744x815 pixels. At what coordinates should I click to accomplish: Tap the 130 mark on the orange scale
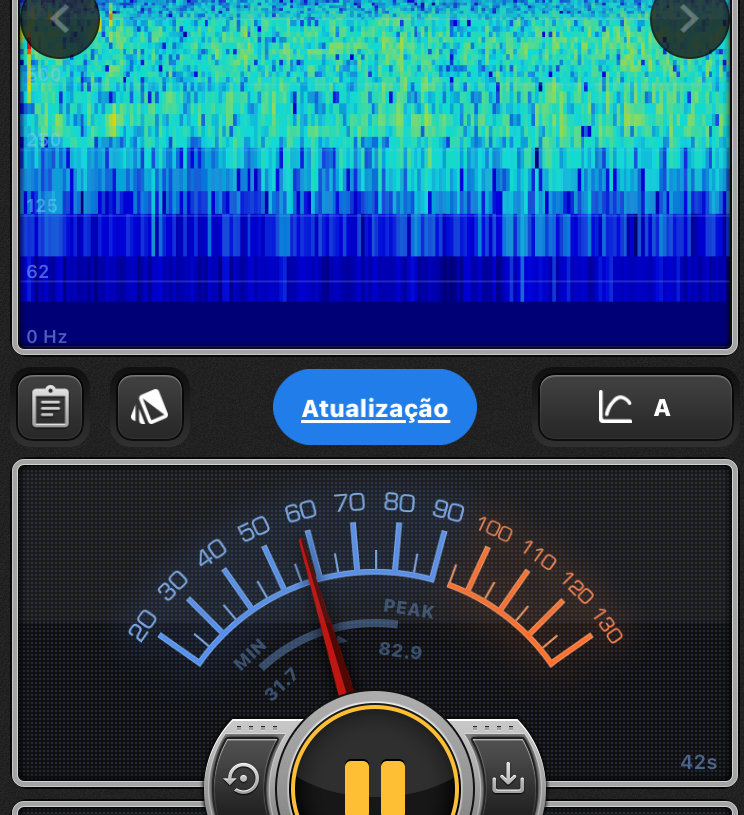(x=605, y=626)
